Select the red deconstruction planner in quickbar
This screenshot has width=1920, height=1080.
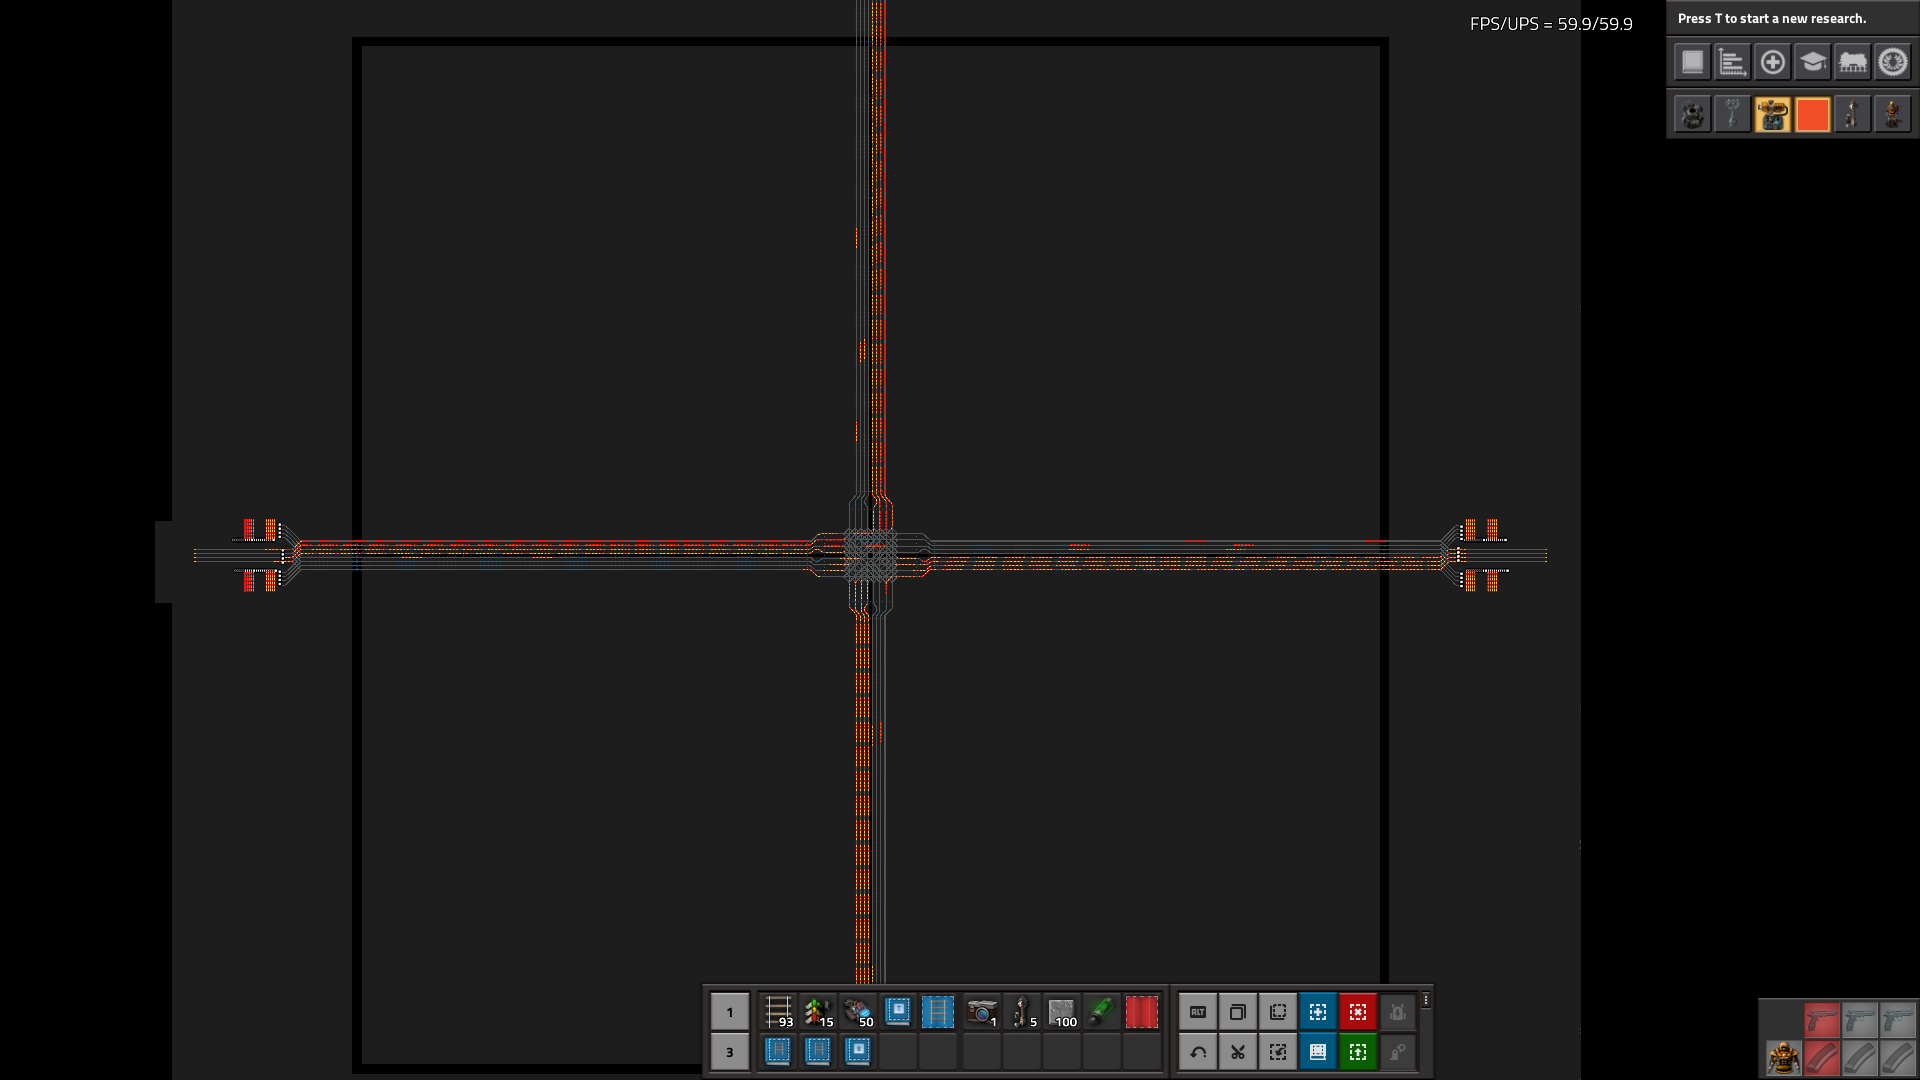pos(1141,1012)
